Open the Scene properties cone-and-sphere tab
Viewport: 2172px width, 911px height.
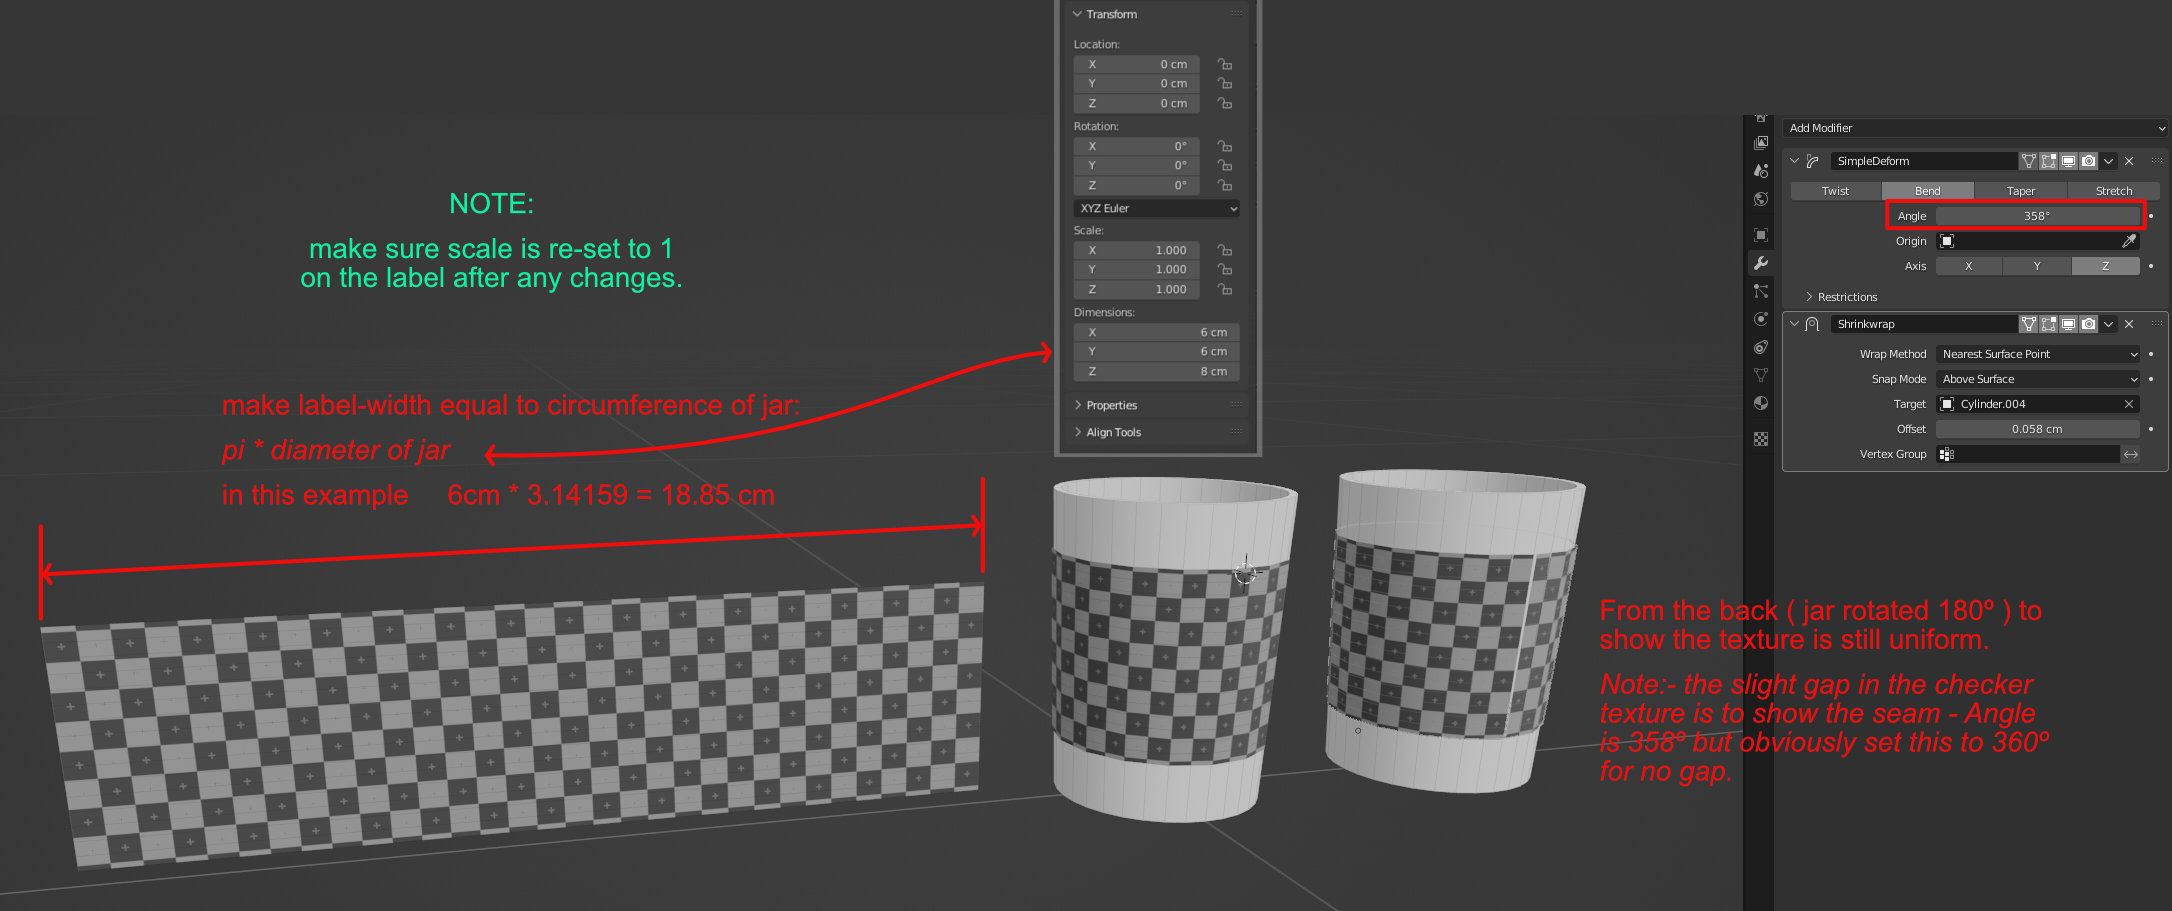(x=1761, y=171)
